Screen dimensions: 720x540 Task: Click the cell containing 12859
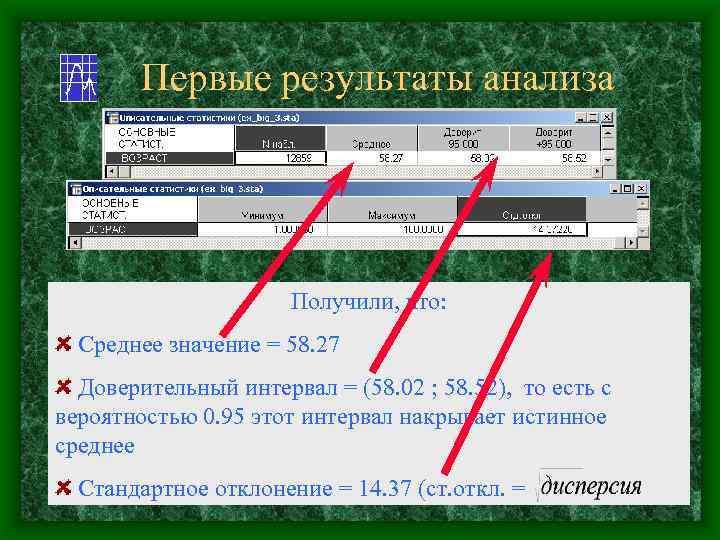[x=281, y=158]
